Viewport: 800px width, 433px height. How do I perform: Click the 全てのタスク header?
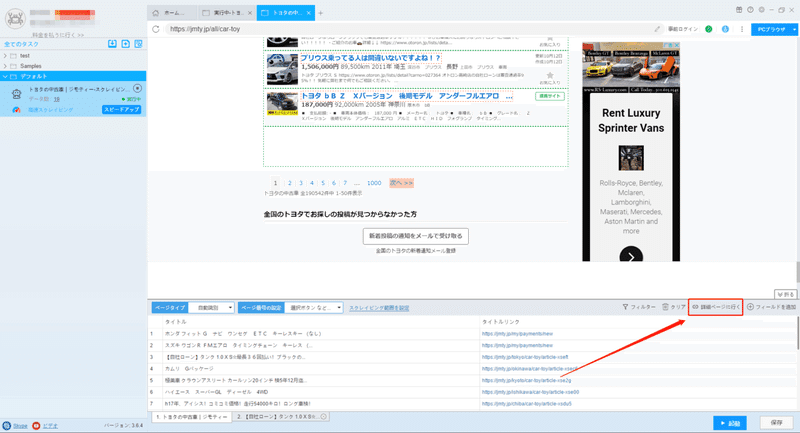pos(21,44)
